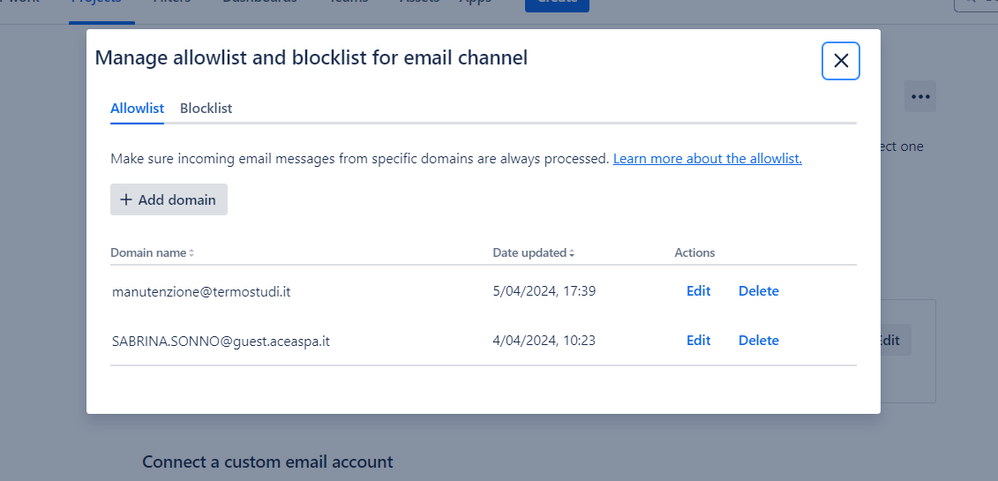The image size is (998, 481).
Task: Select the manutenzione@termostudi.it domain text
Action: click(x=201, y=292)
